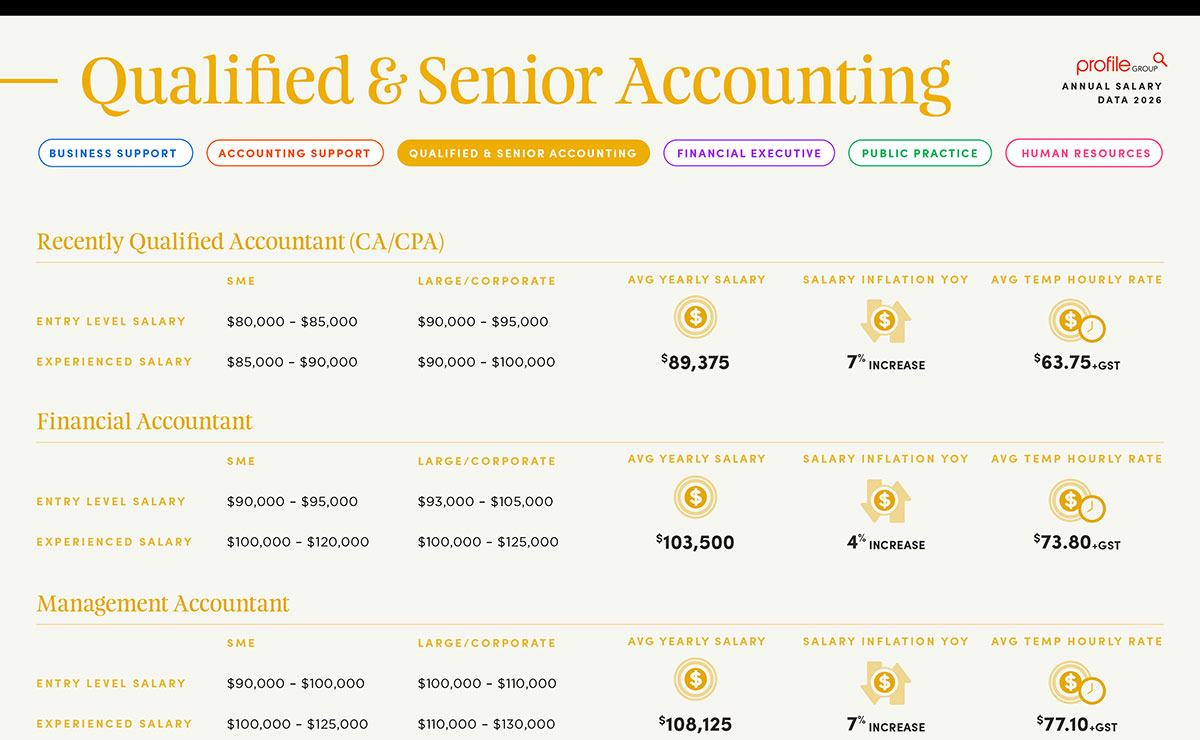
Task: Click Recently Qualified Accountant salary inflation arrows icon
Action: pyautogui.click(x=884, y=321)
